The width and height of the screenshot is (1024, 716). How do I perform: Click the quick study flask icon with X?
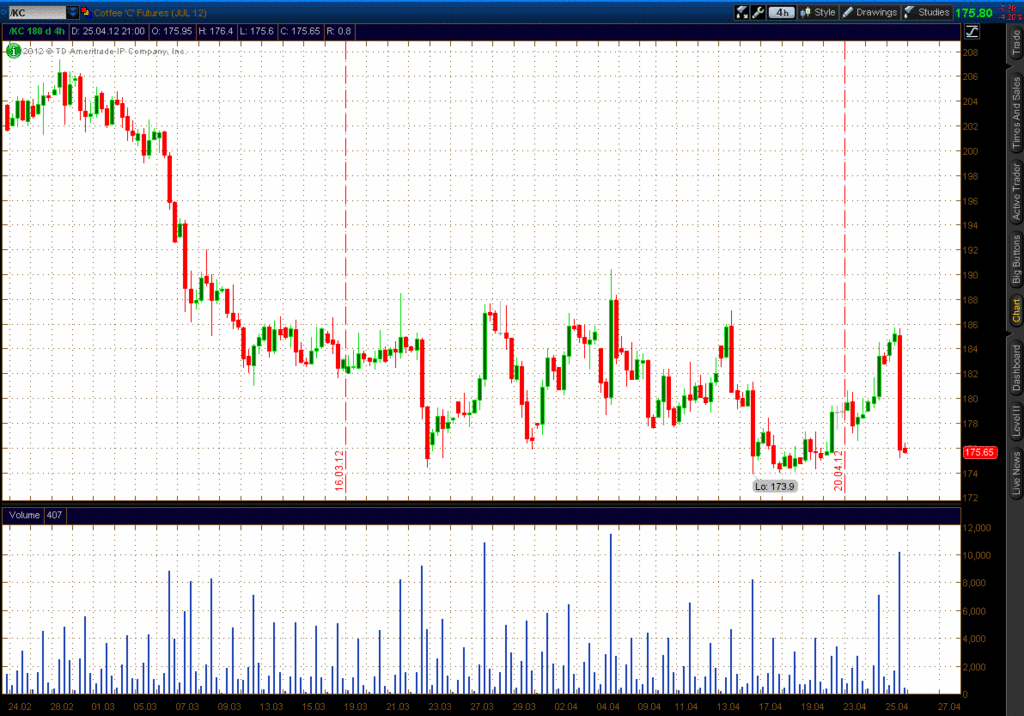coord(742,12)
